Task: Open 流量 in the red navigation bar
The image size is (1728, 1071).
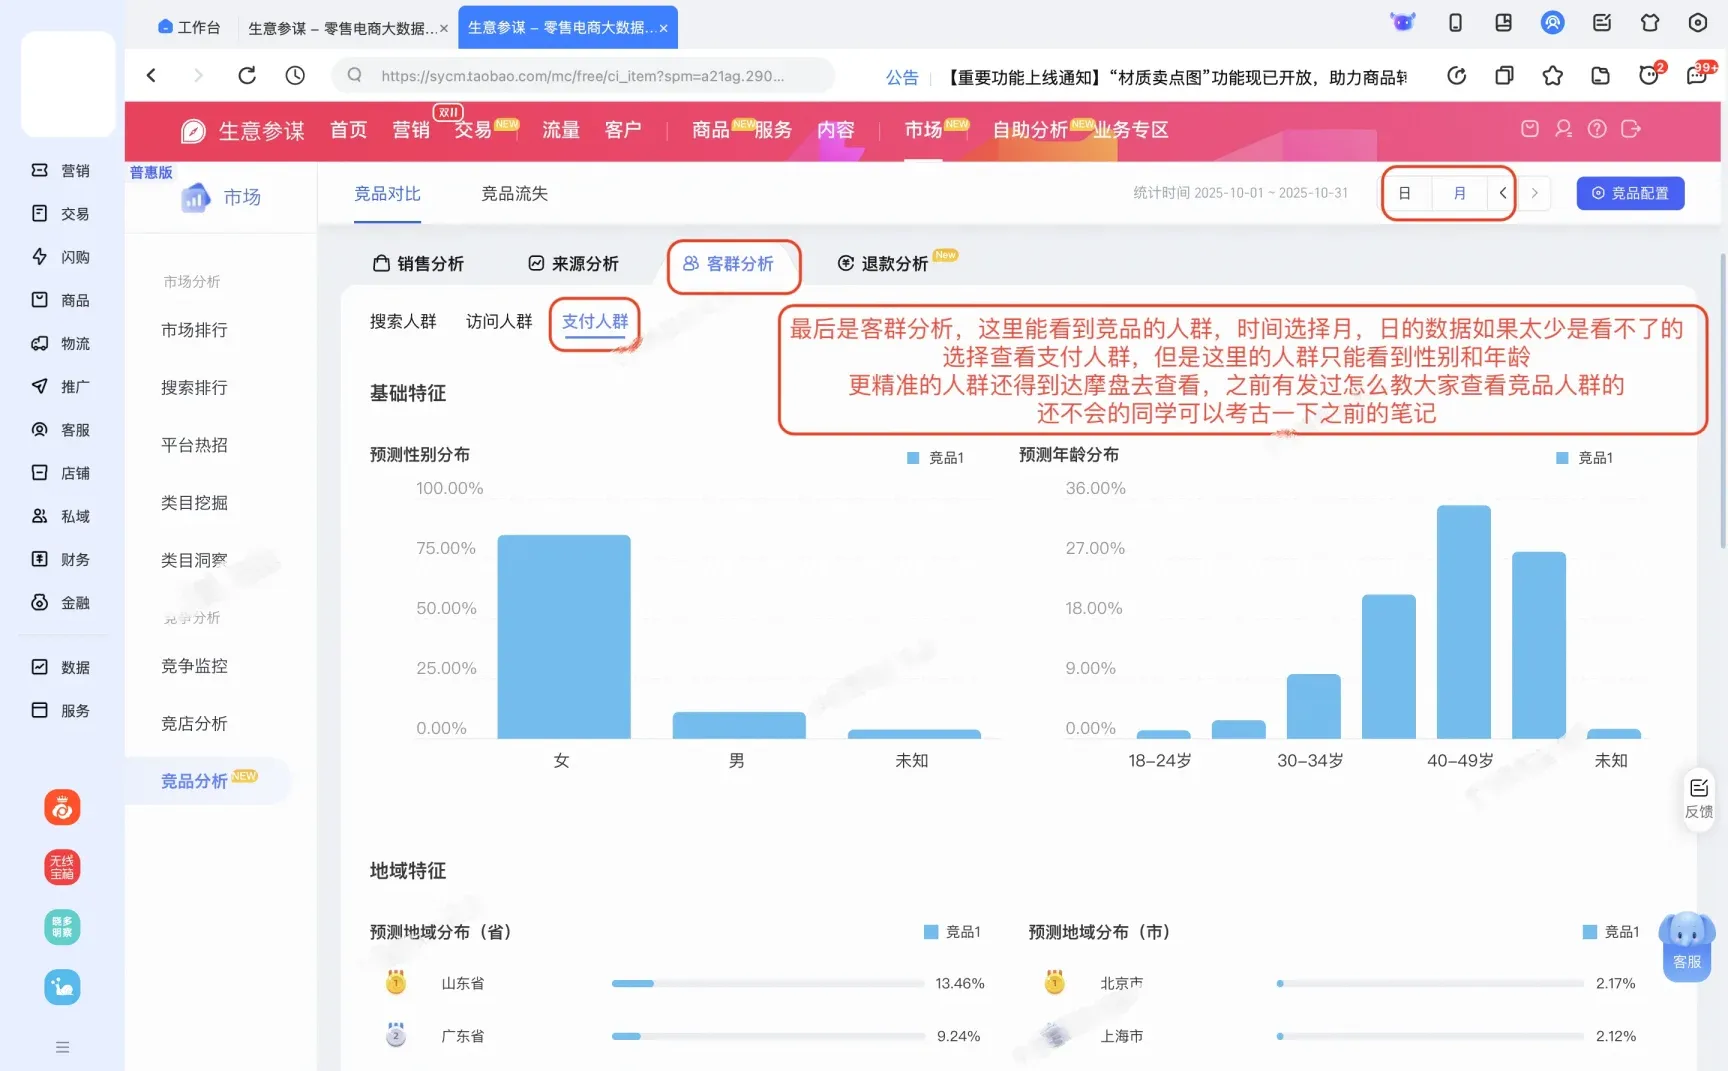Action: pyautogui.click(x=561, y=130)
